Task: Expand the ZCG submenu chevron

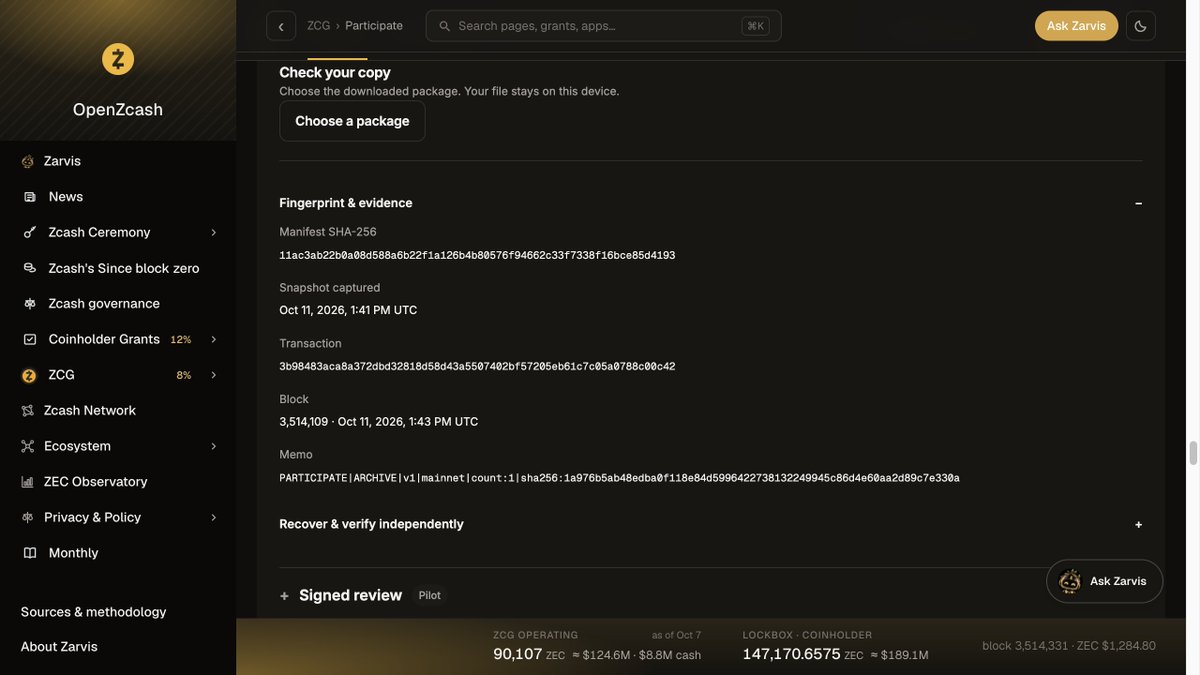Action: pos(214,375)
